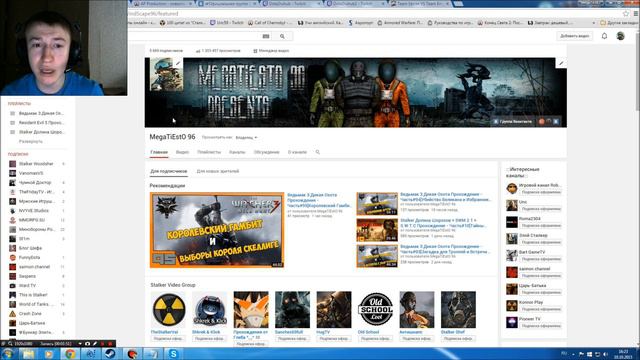Open the Stalker Shef channel thumbnail
Screen dimensions: 640x360
(x=458, y=310)
